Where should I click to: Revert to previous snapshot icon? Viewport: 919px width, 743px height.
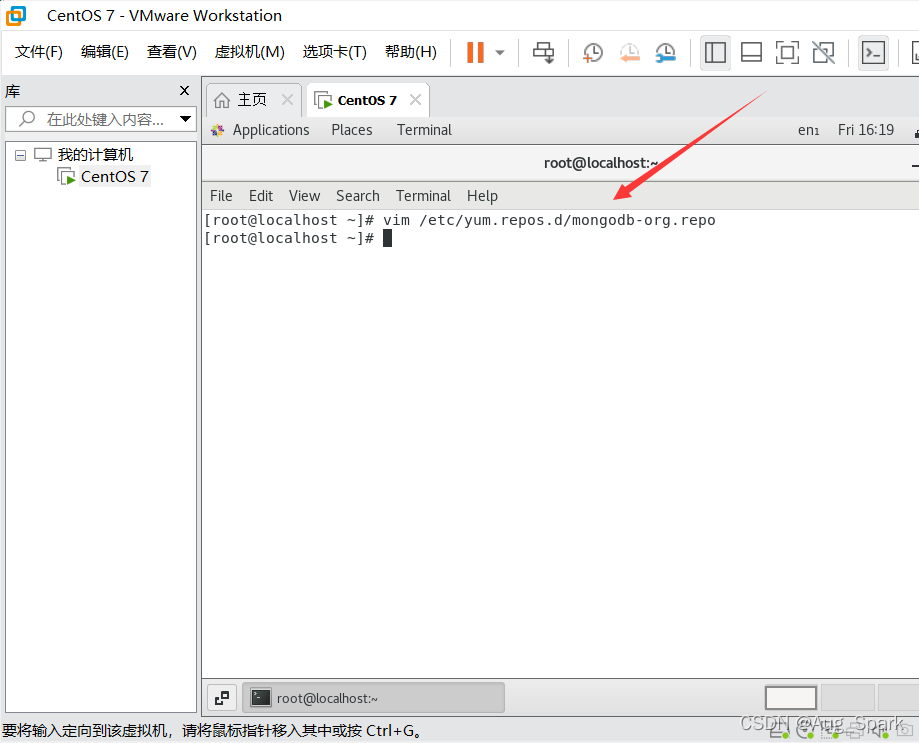pos(629,52)
